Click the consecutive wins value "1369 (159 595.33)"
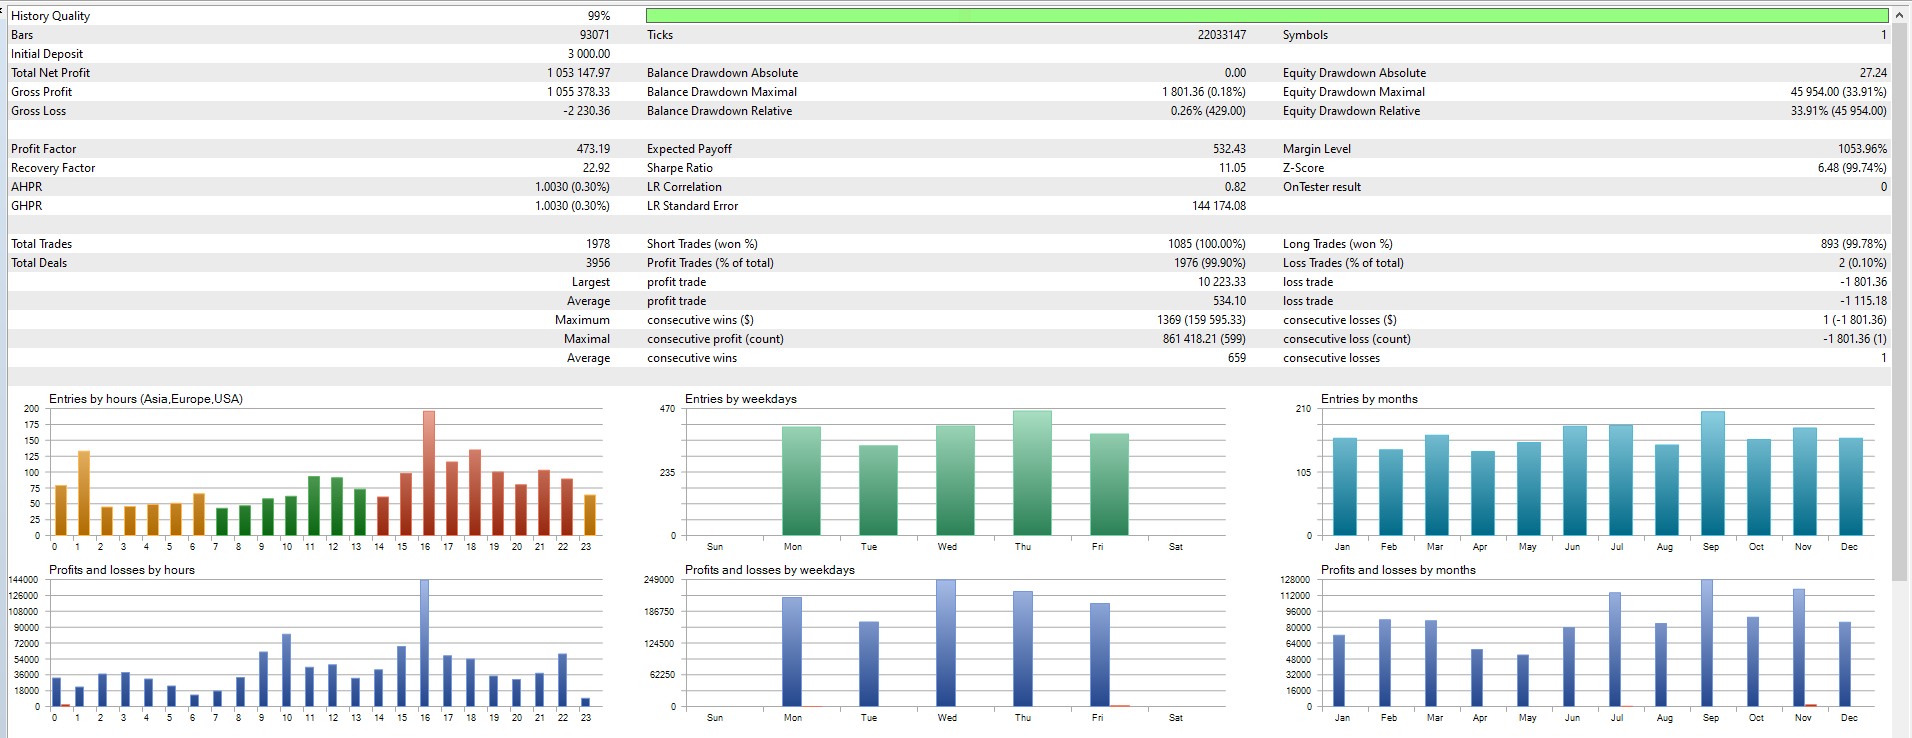1912x738 pixels. point(1201,320)
